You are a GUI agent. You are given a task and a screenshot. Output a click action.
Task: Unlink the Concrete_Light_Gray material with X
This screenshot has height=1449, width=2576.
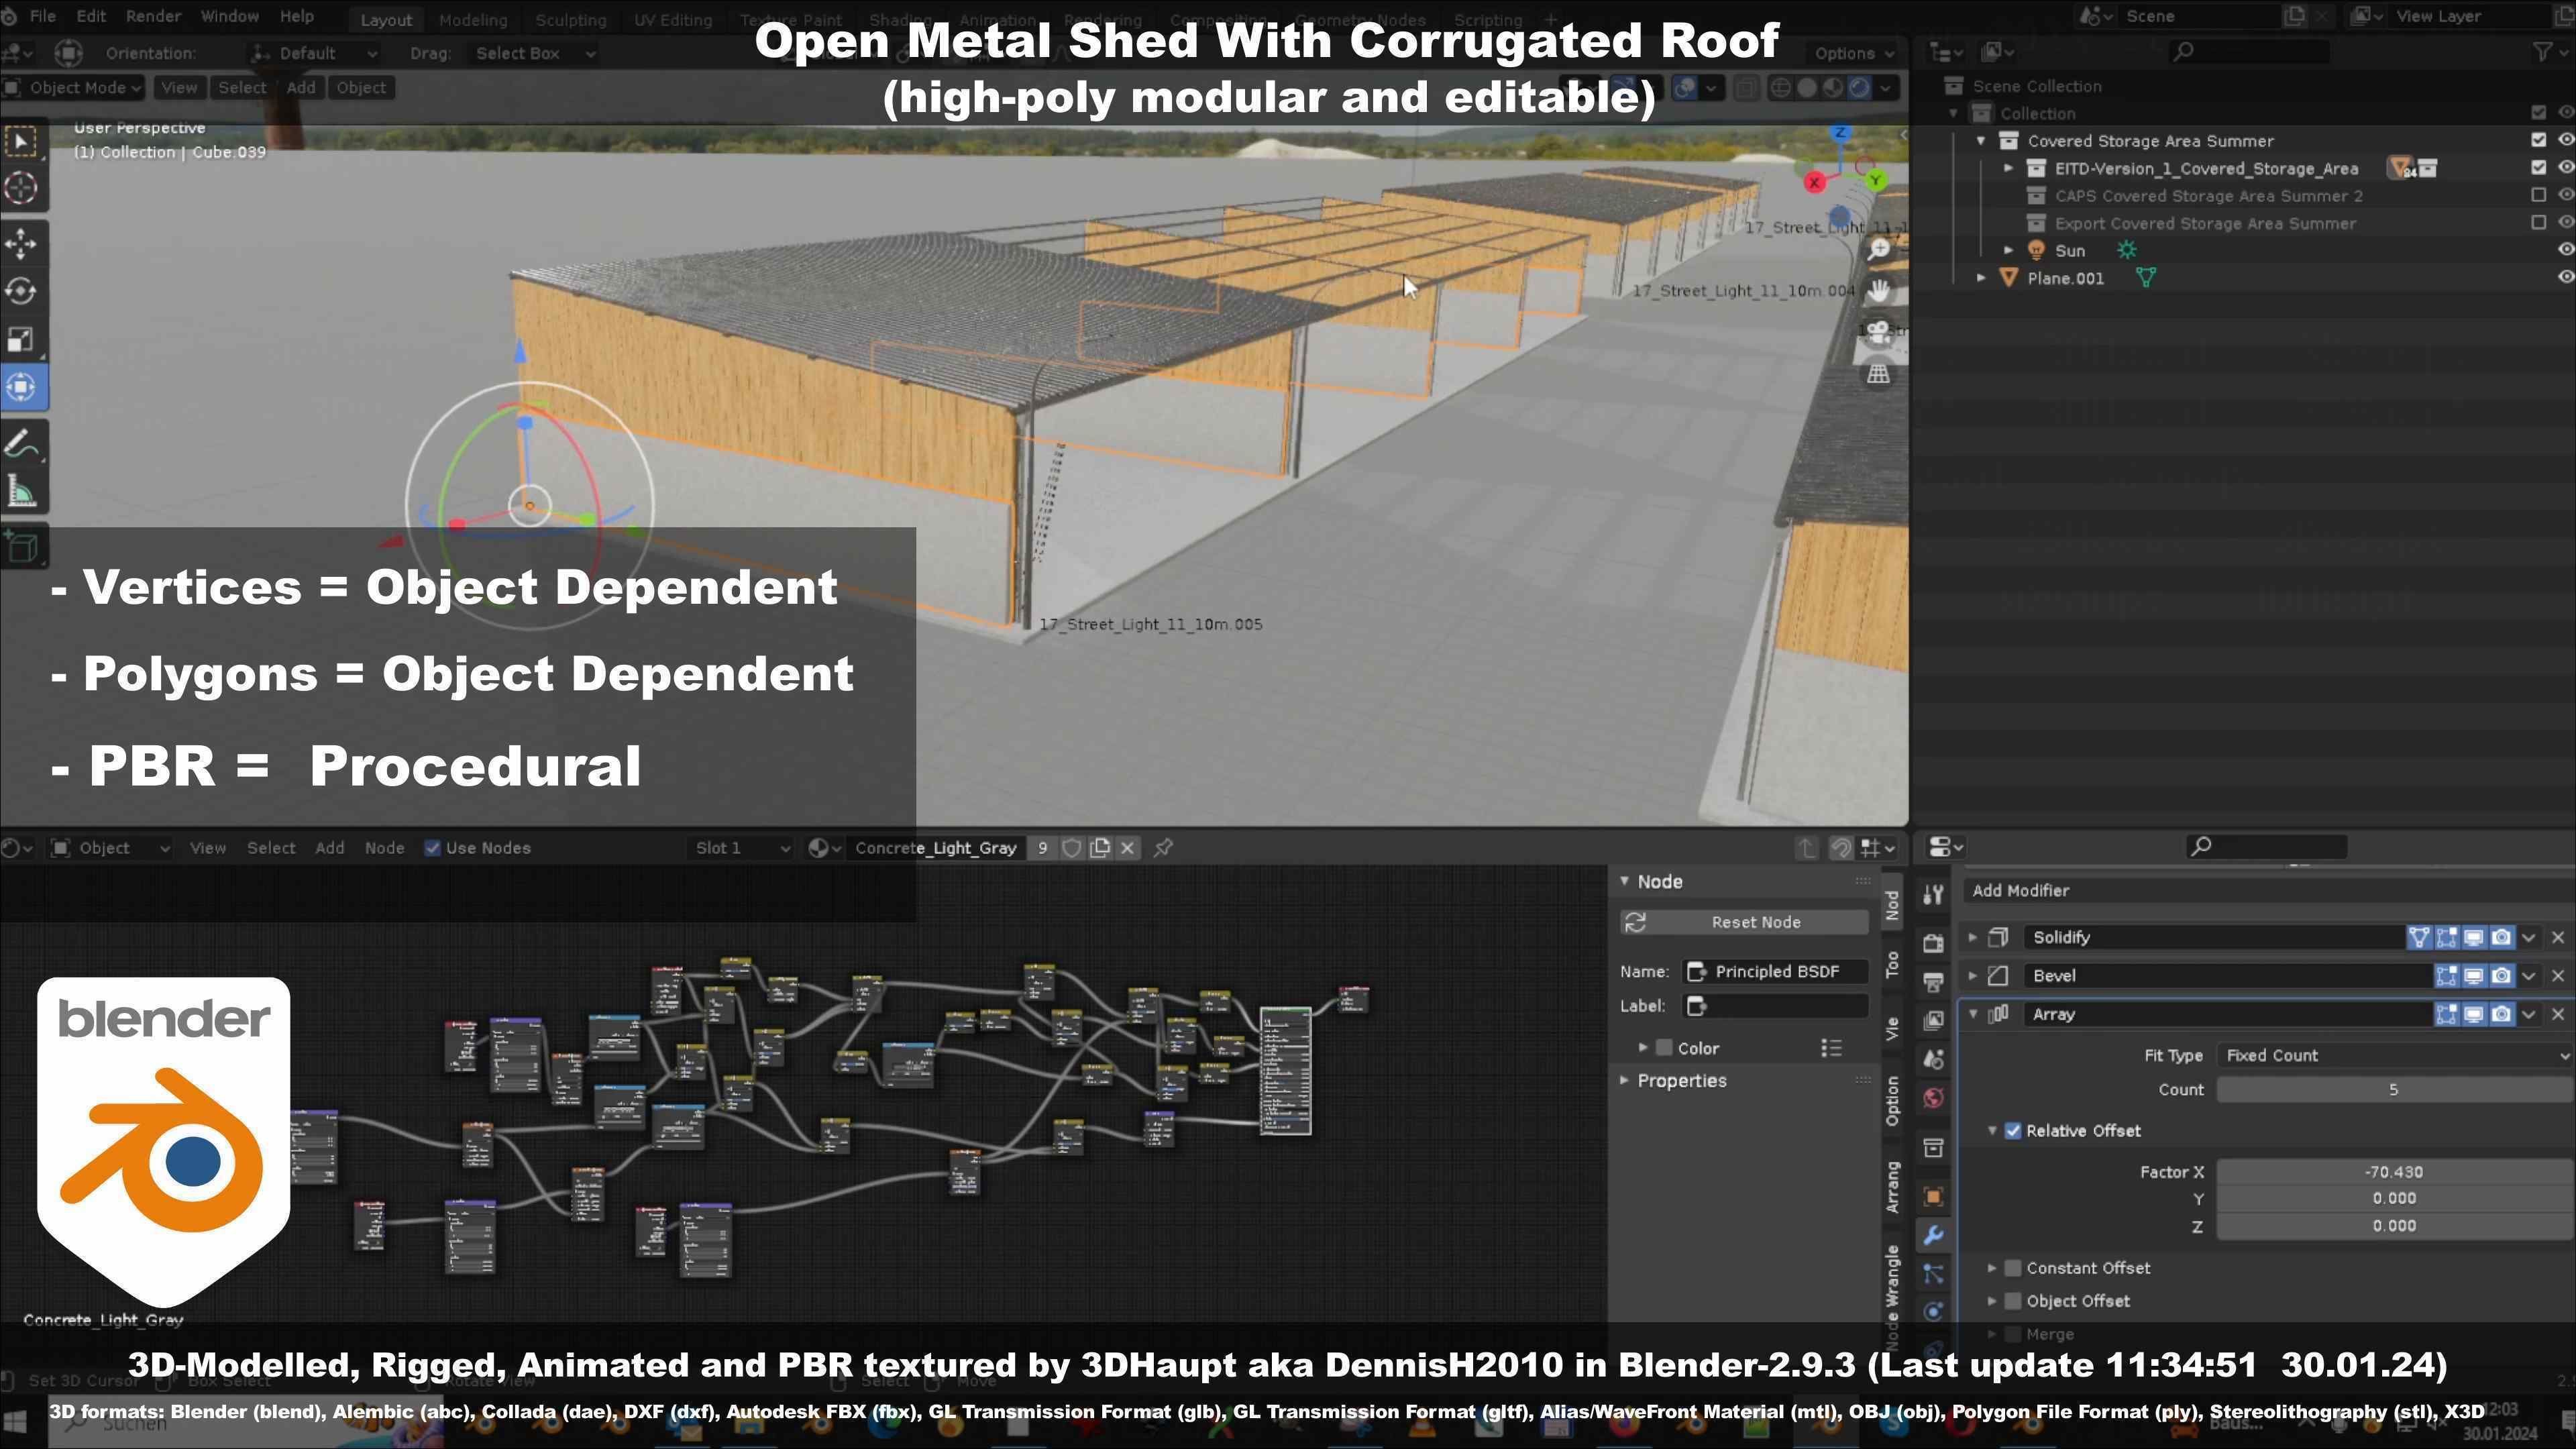coord(1127,848)
